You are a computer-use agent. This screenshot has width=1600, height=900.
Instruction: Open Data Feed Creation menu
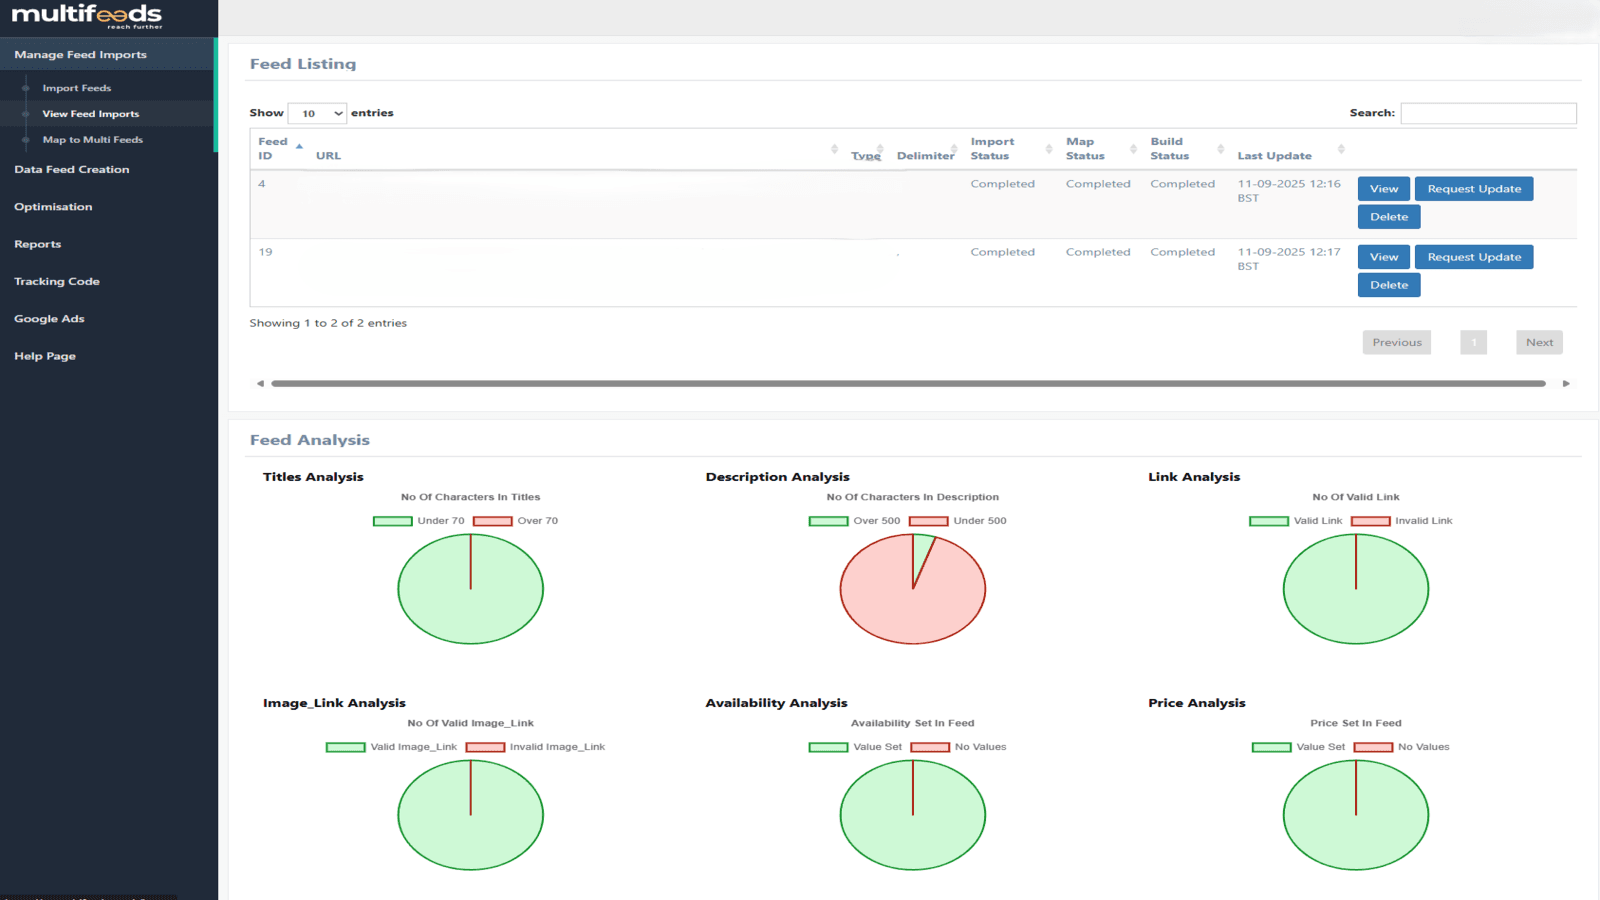[x=72, y=169]
